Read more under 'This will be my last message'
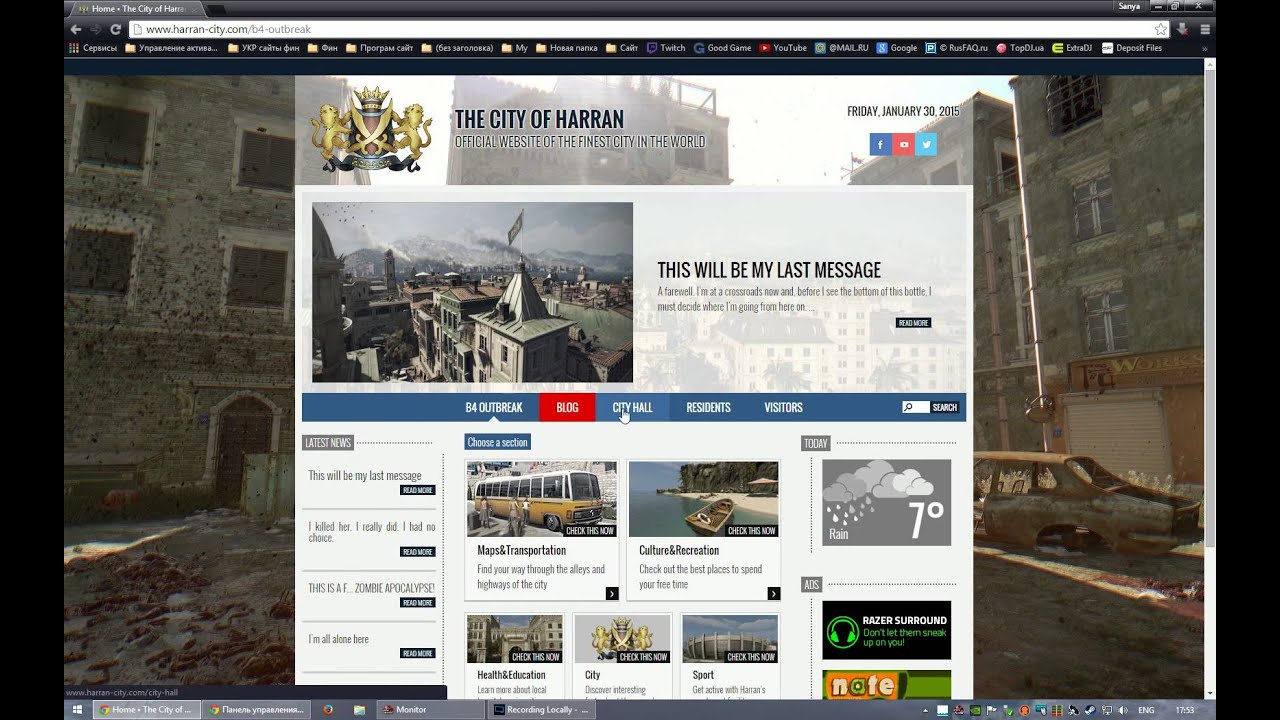Screen dimensions: 1280x720 [x=418, y=490]
